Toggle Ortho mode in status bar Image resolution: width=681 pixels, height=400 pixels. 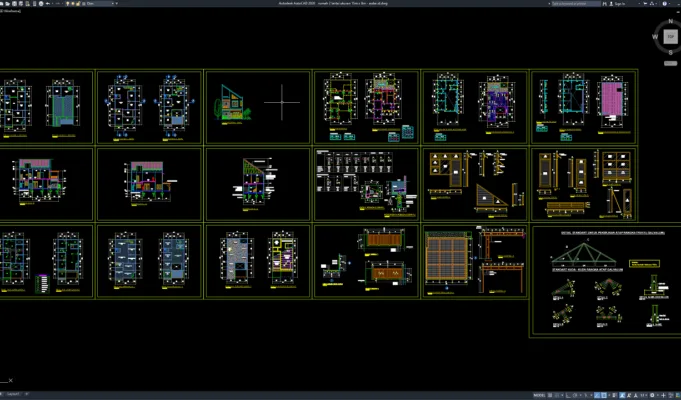point(569,395)
